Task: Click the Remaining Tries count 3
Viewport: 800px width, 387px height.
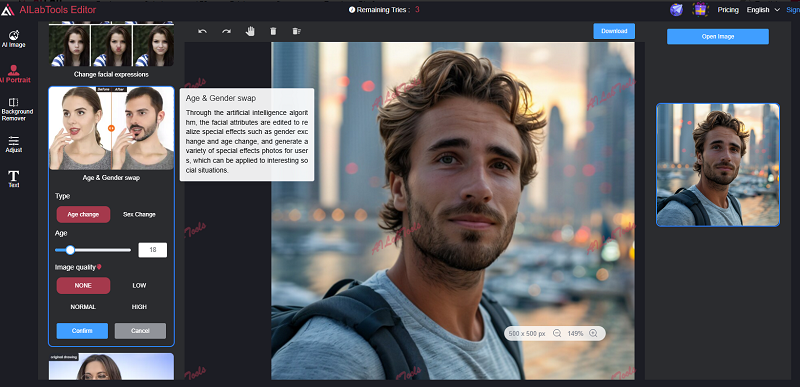Action: coord(417,10)
